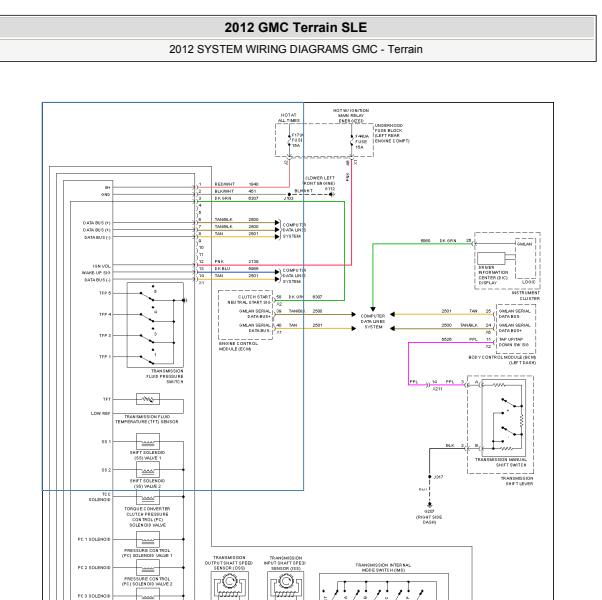Click the 'DK BLU' wire label at pin 13
Viewport: 602px width, 600px height.
point(222,269)
